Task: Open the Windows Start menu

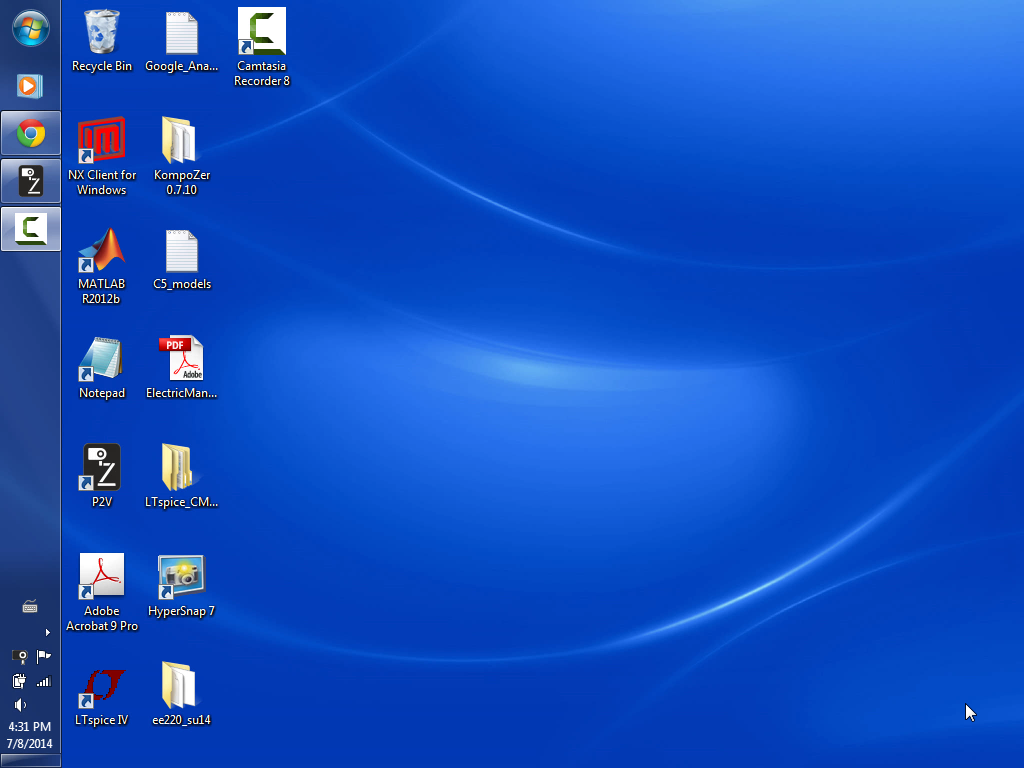Action: [30, 28]
